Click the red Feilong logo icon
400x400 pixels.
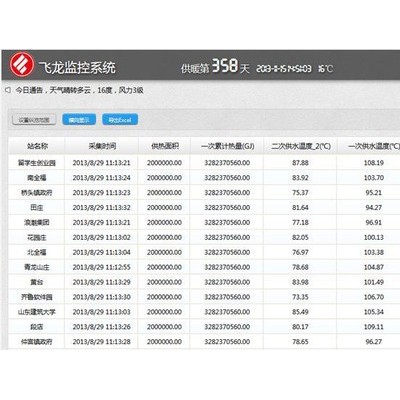(22, 64)
